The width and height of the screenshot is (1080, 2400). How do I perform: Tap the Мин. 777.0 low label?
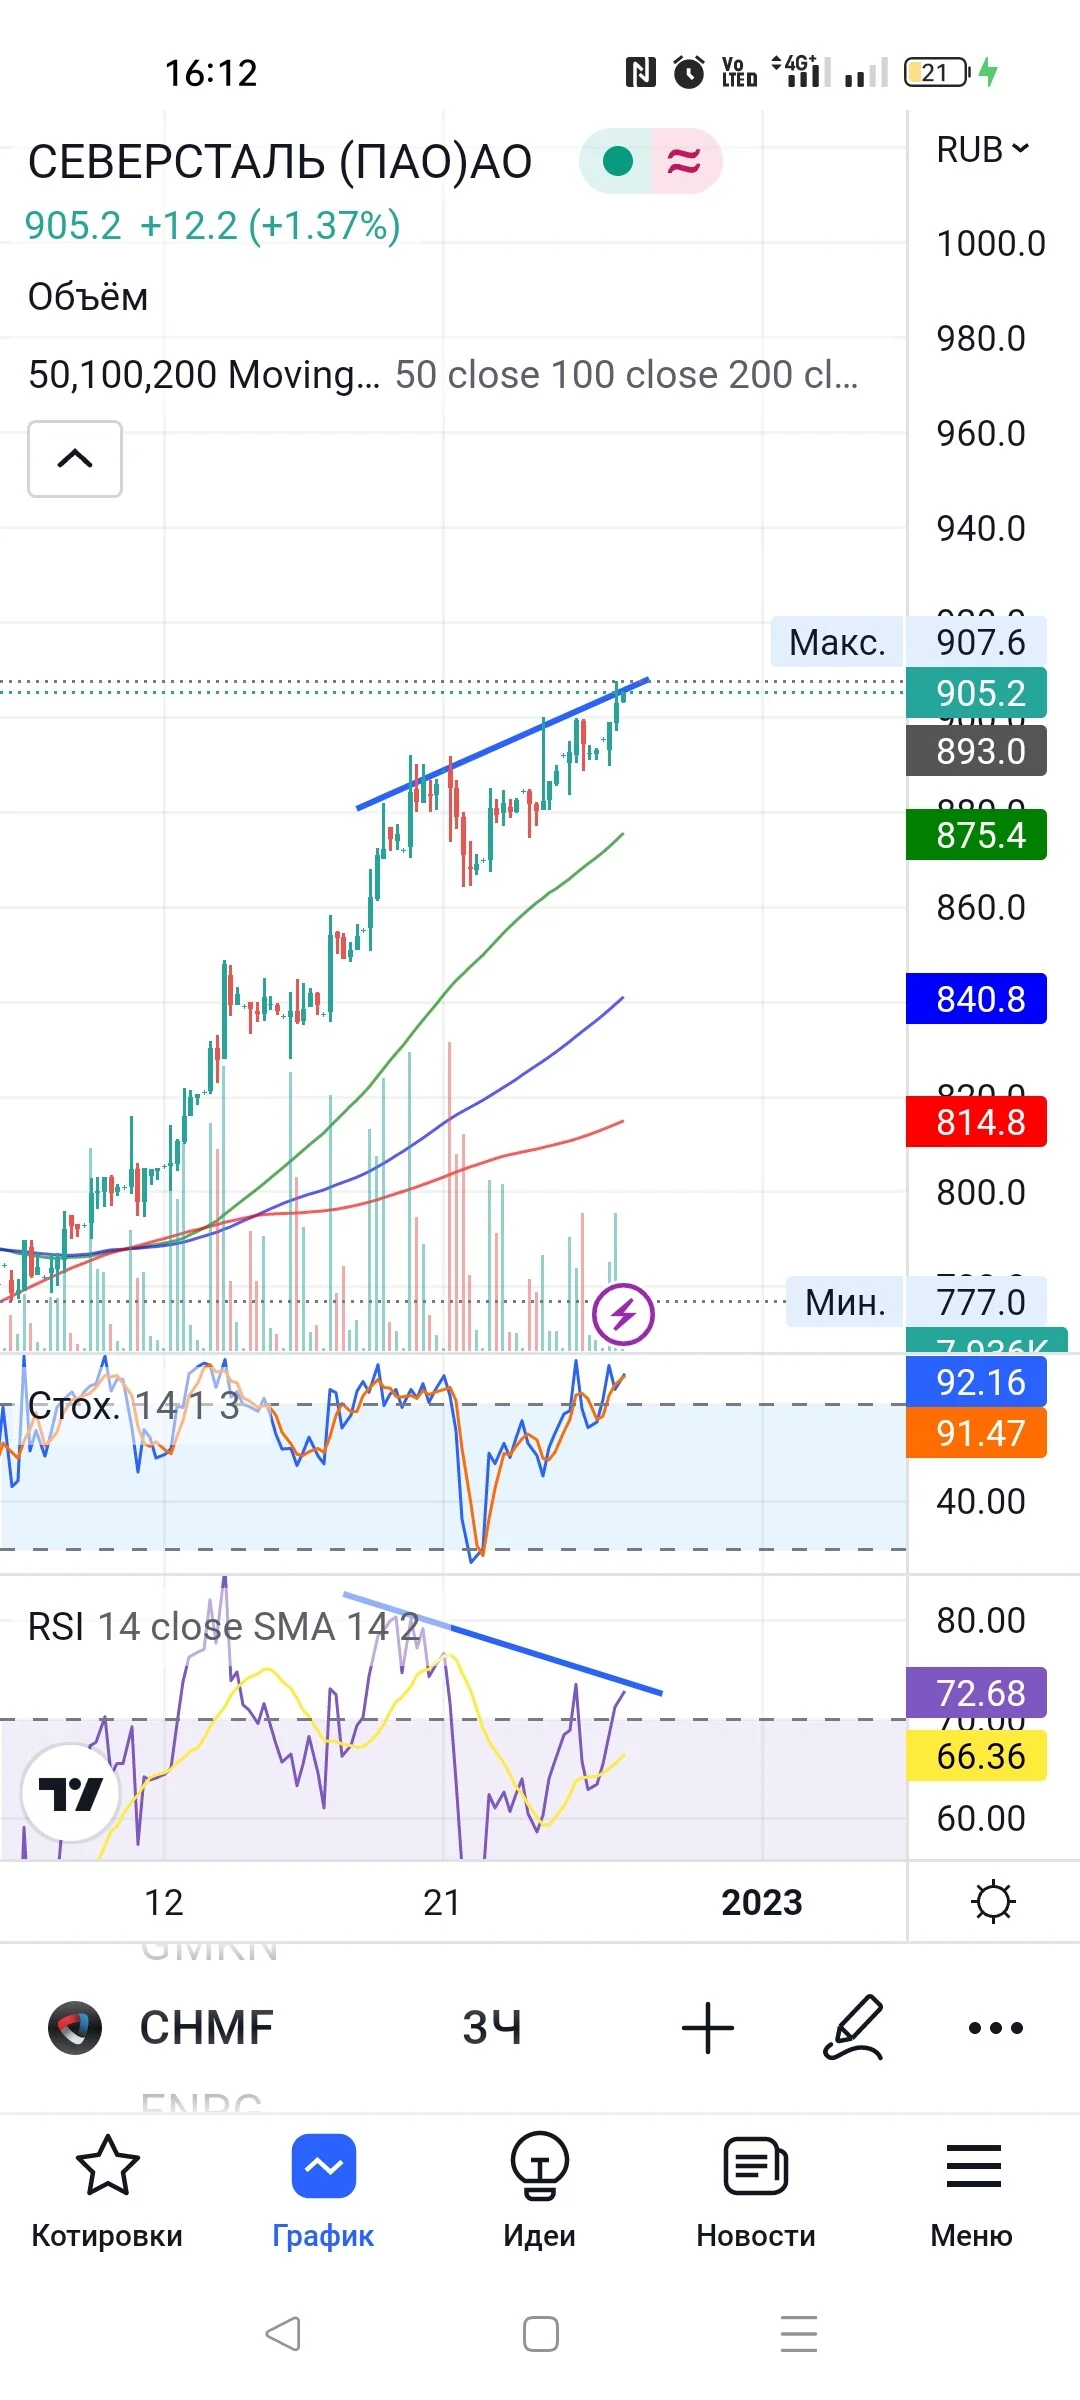coord(916,1302)
